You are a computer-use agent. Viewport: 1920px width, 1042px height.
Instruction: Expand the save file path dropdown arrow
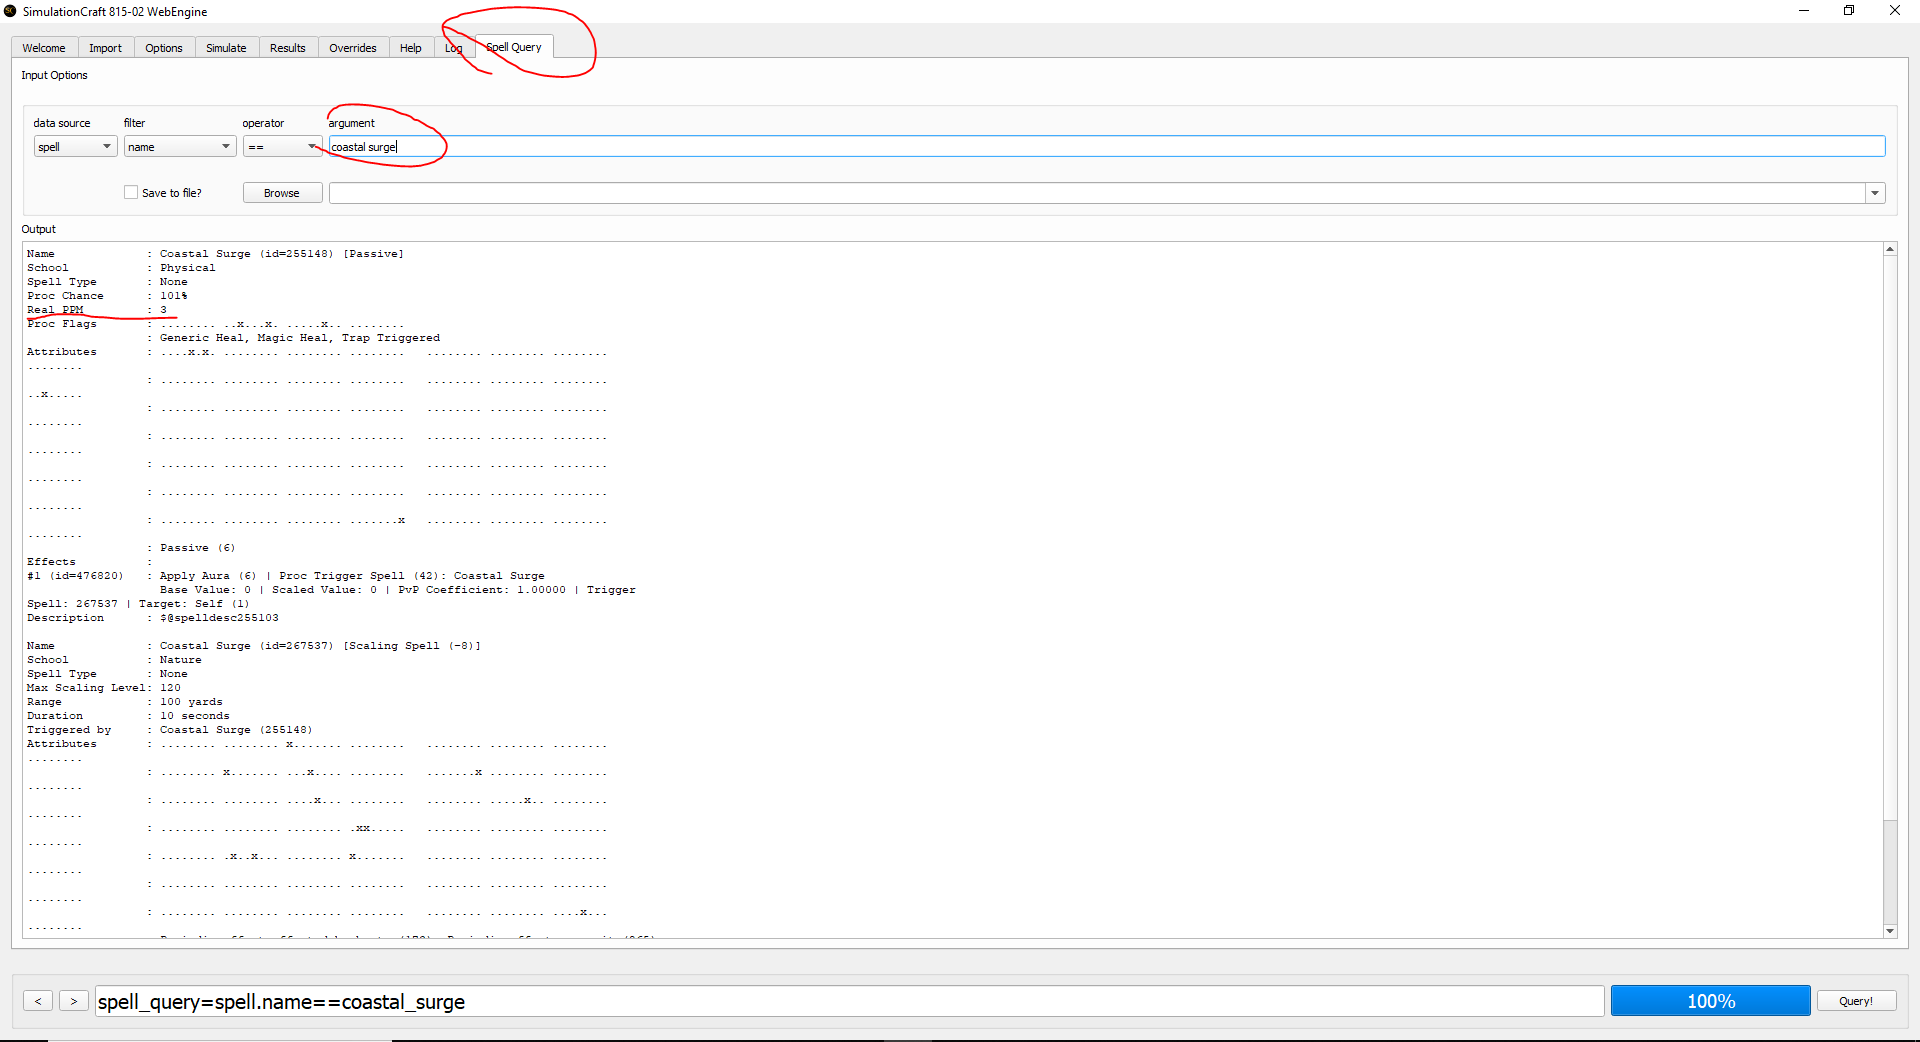[x=1875, y=193]
